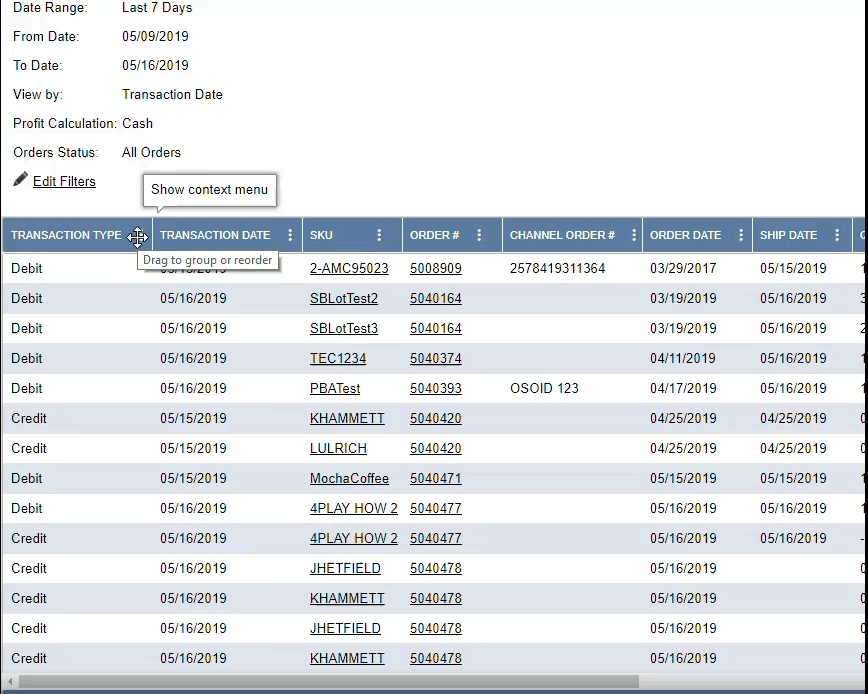Open the Edit Filters link

tap(64, 182)
